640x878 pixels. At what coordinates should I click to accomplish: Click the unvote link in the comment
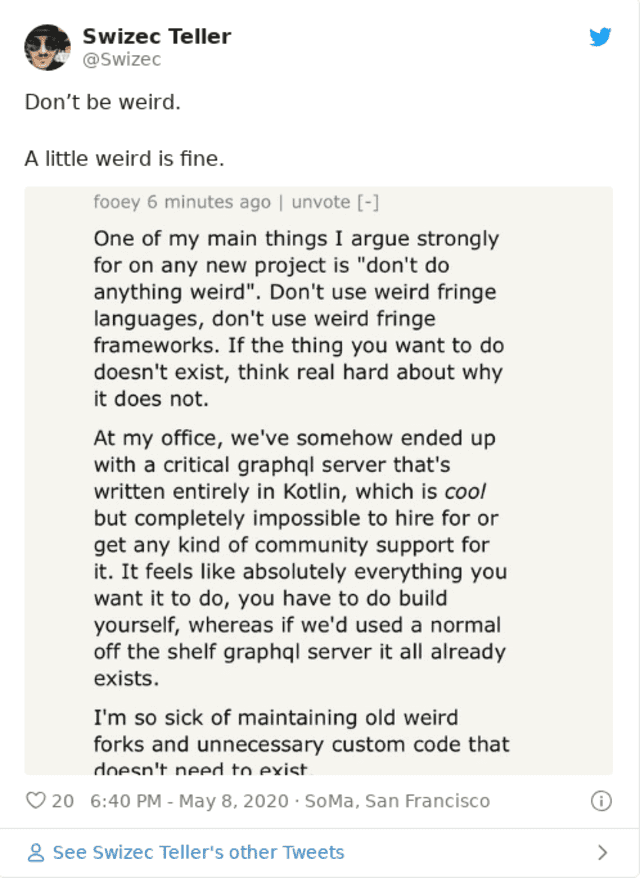(321, 202)
